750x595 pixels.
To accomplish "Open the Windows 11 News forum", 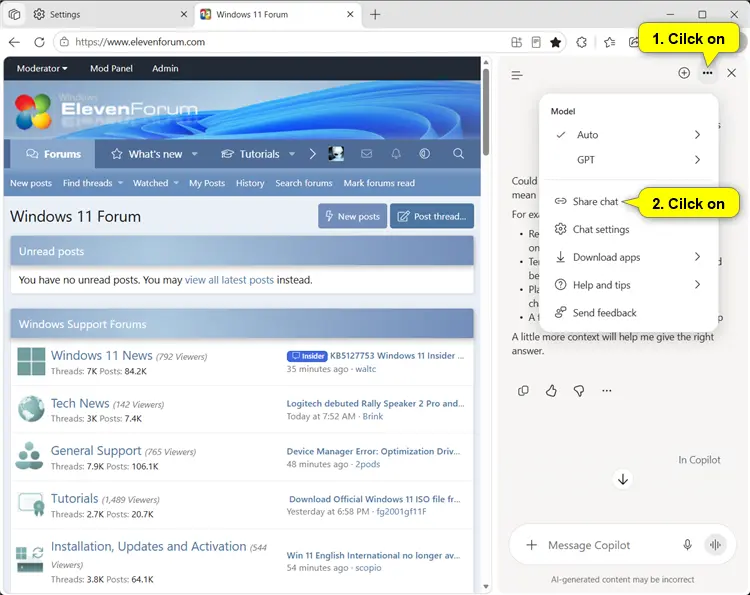I will (x=101, y=355).
